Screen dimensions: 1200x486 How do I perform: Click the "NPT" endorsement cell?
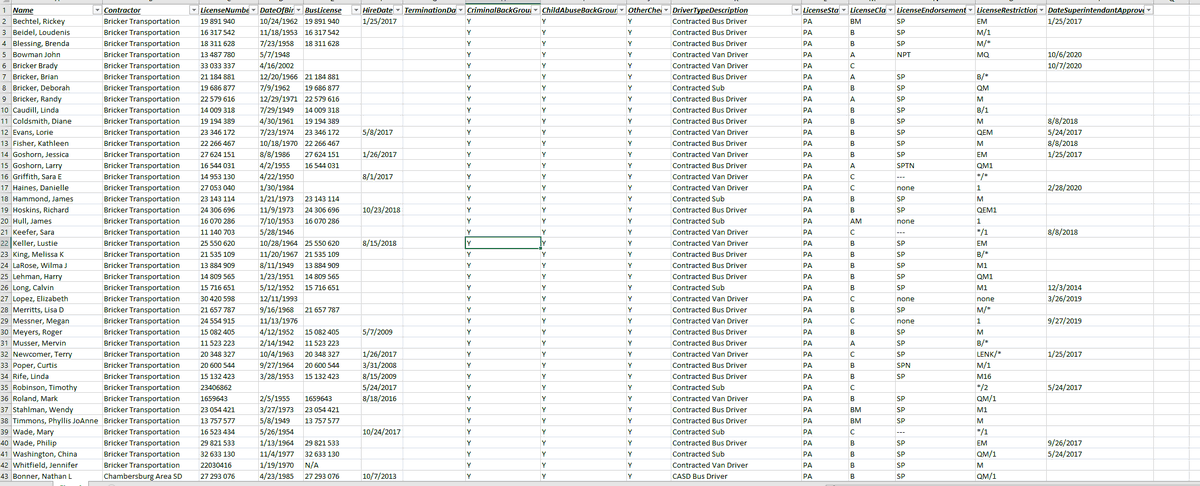click(x=934, y=54)
